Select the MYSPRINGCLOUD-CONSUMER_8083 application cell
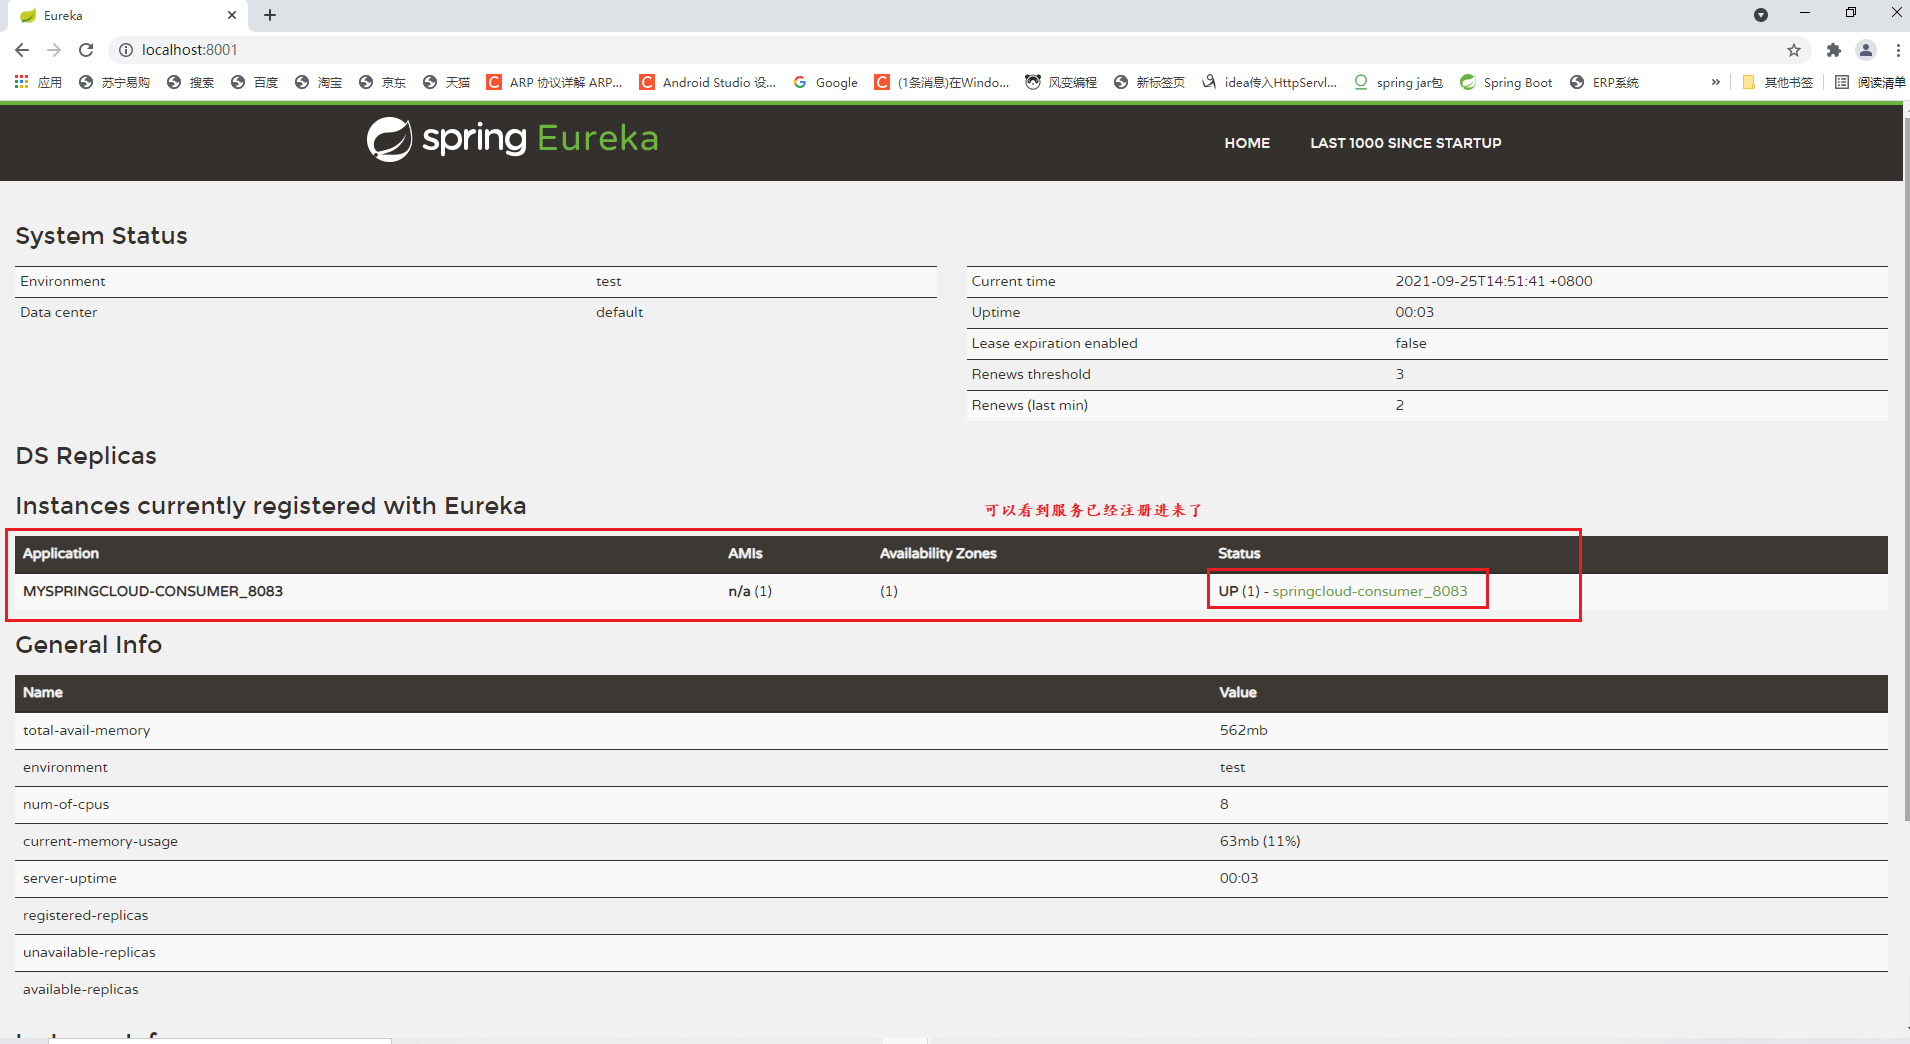Screen dimensions: 1910x1044 coord(153,591)
